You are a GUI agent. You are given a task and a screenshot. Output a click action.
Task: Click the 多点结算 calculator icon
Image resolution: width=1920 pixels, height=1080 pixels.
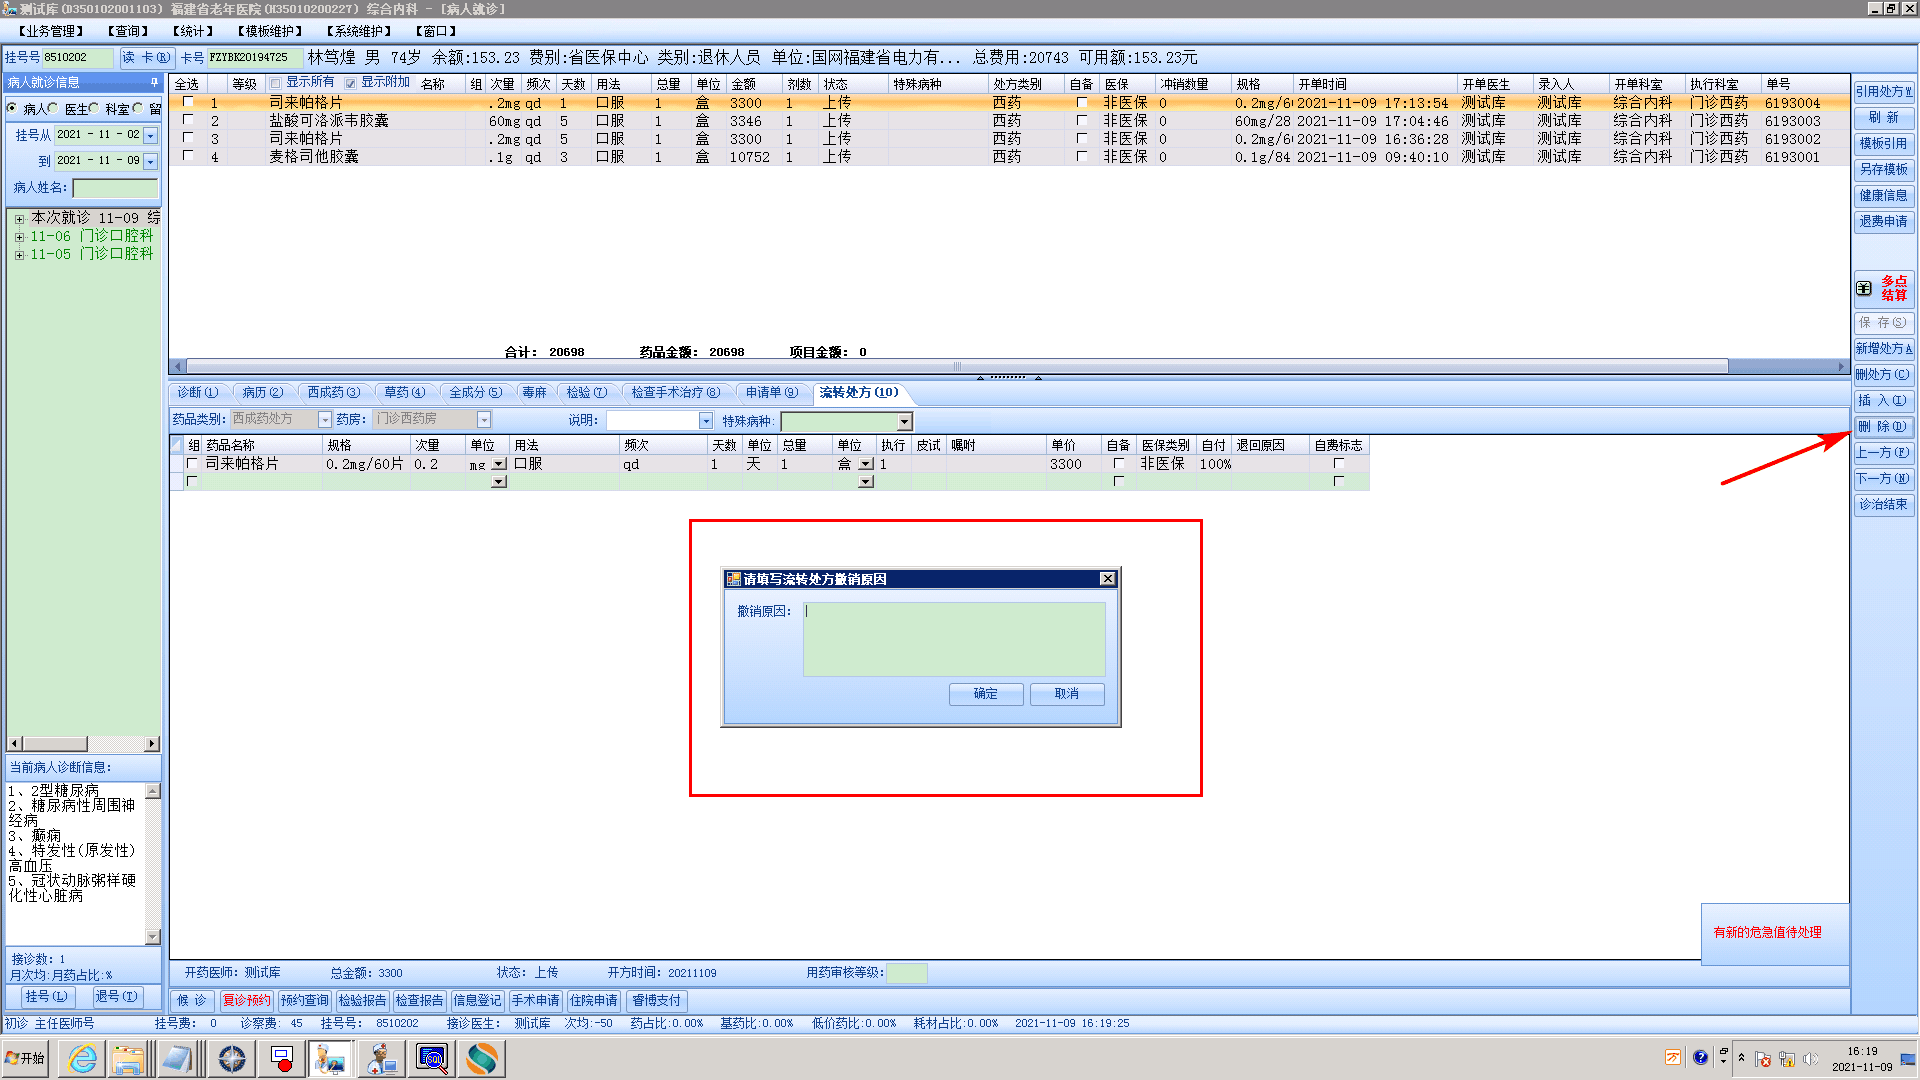coord(1864,288)
